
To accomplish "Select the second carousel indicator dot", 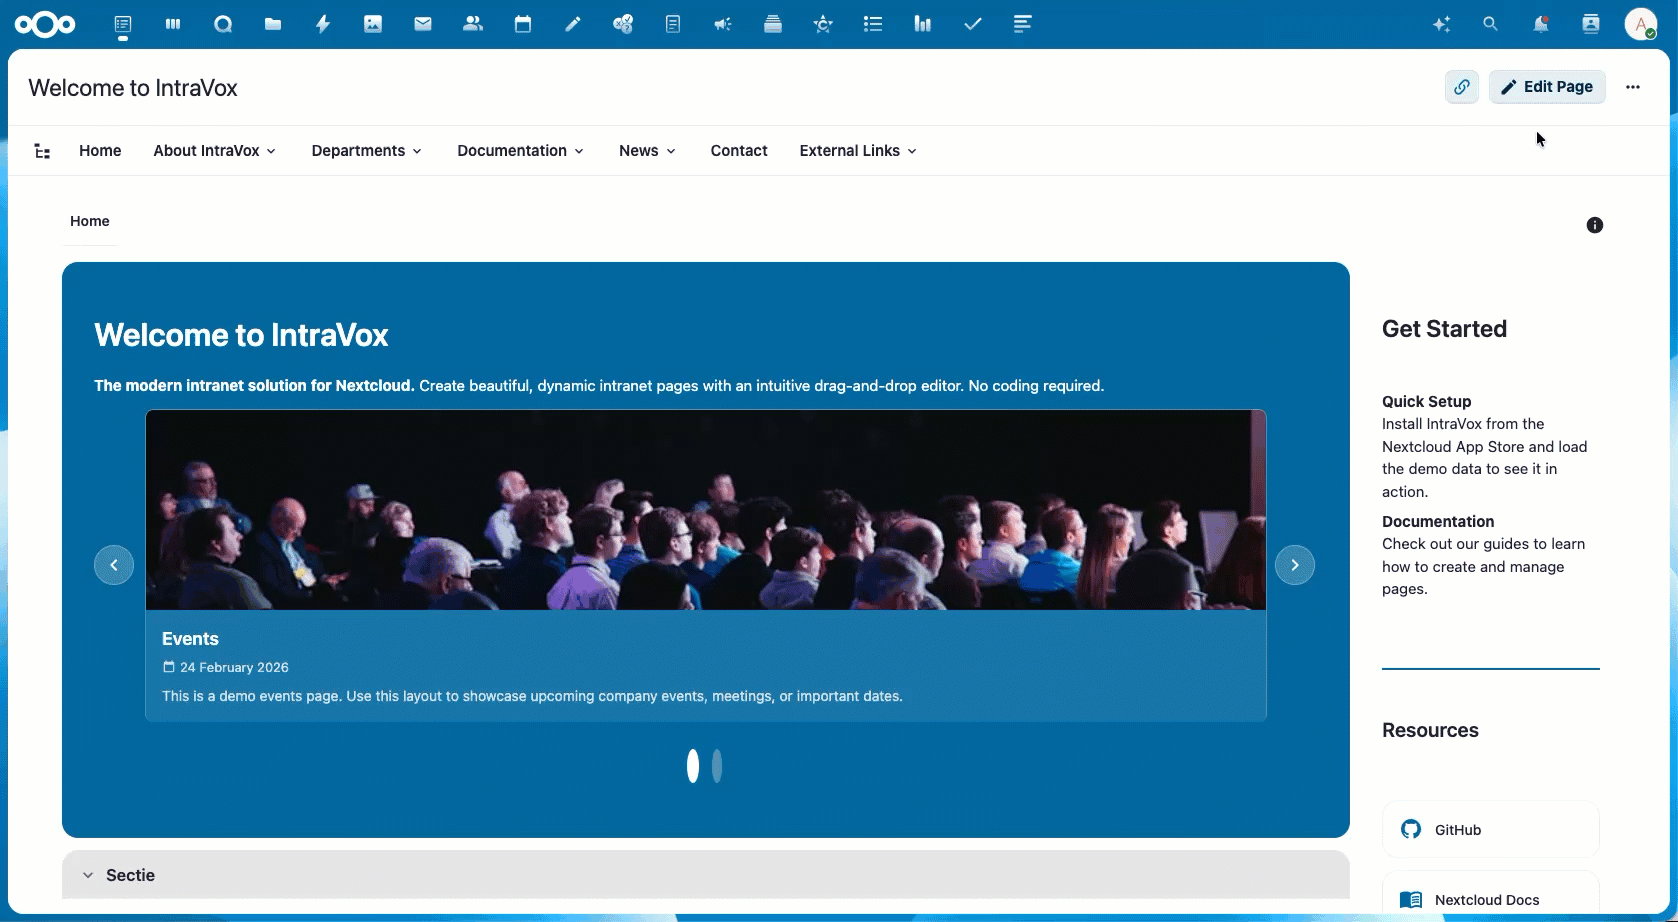I will click(x=717, y=766).
